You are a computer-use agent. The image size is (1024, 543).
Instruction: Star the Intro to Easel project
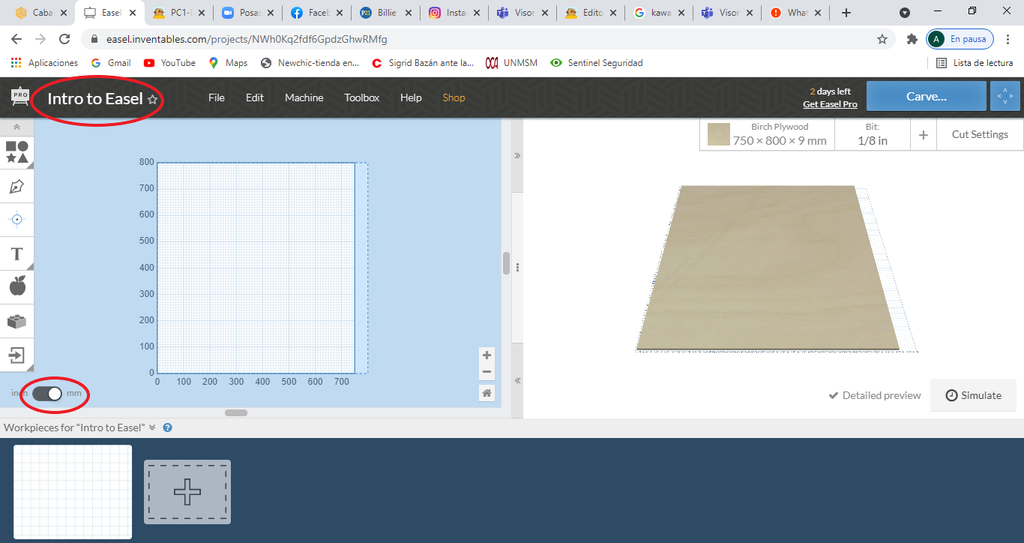153,99
